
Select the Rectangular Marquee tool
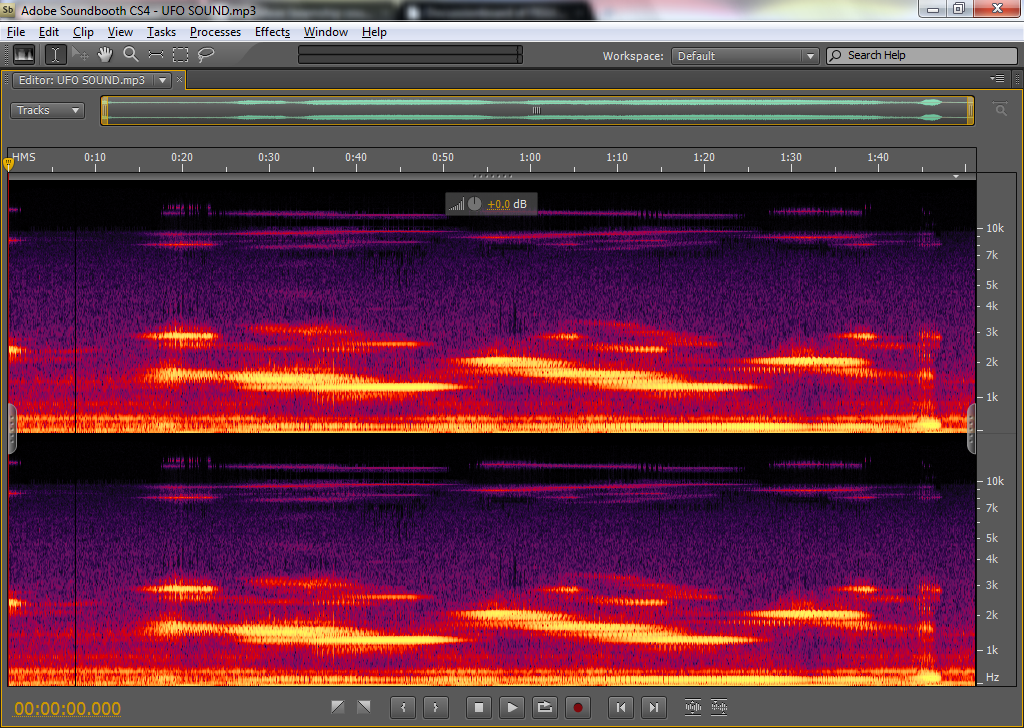180,55
